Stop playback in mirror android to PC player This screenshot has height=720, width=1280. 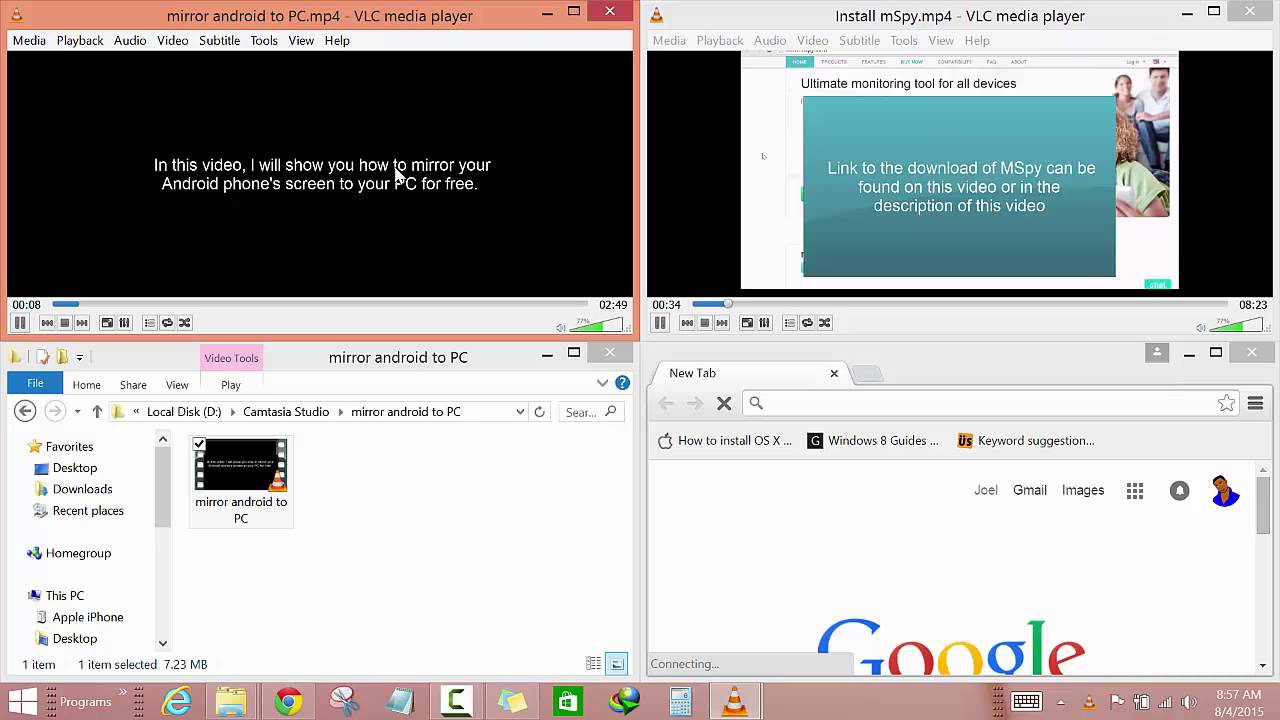point(64,323)
